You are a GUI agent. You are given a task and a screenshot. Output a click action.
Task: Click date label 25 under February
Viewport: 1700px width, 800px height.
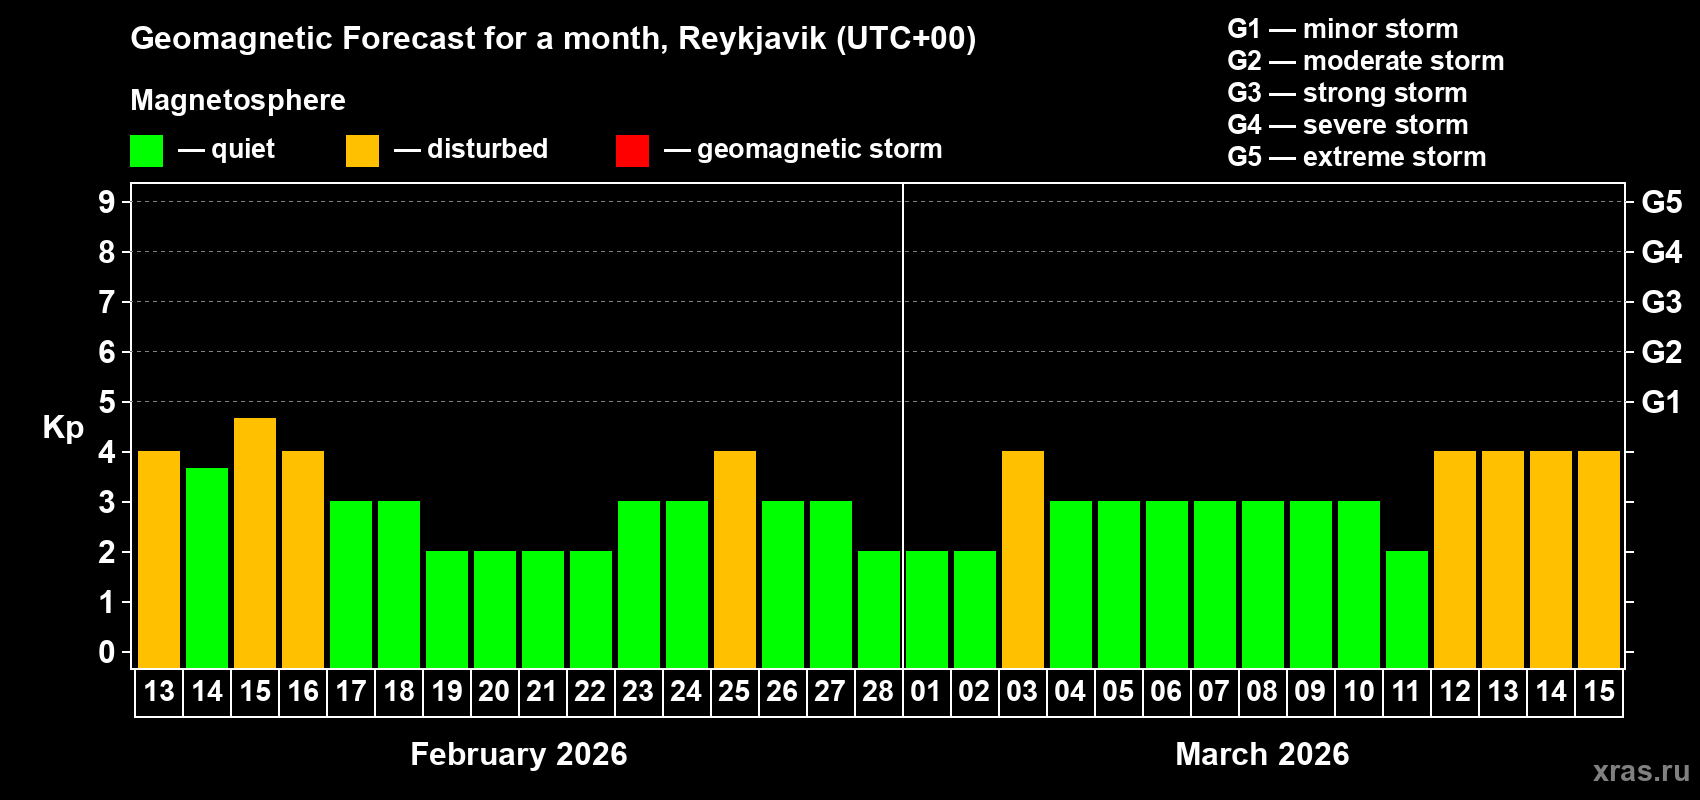734,692
